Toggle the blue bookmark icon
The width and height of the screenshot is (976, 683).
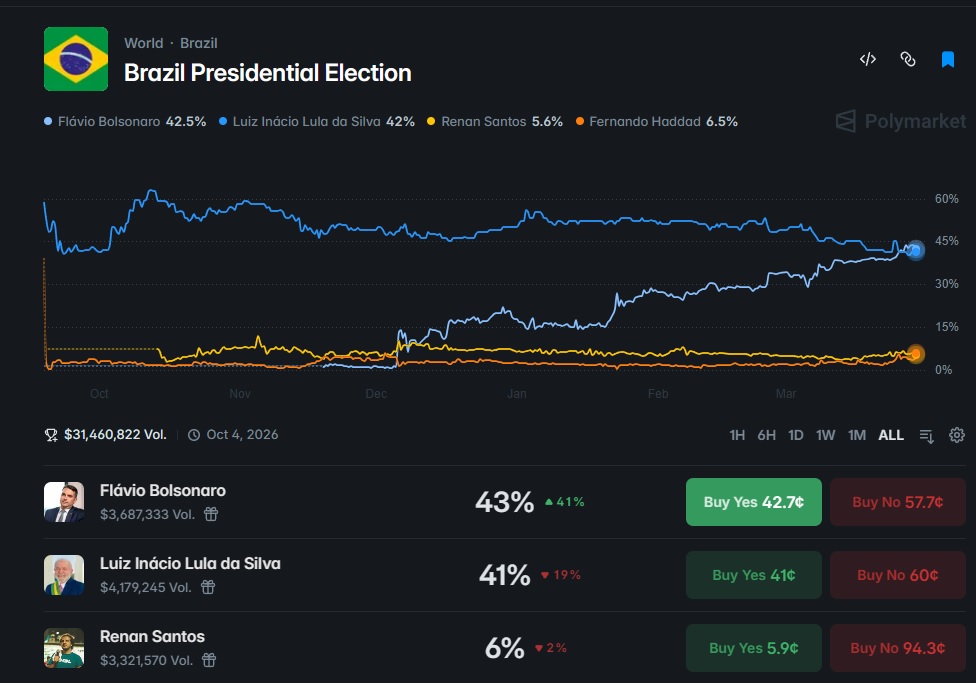(948, 59)
